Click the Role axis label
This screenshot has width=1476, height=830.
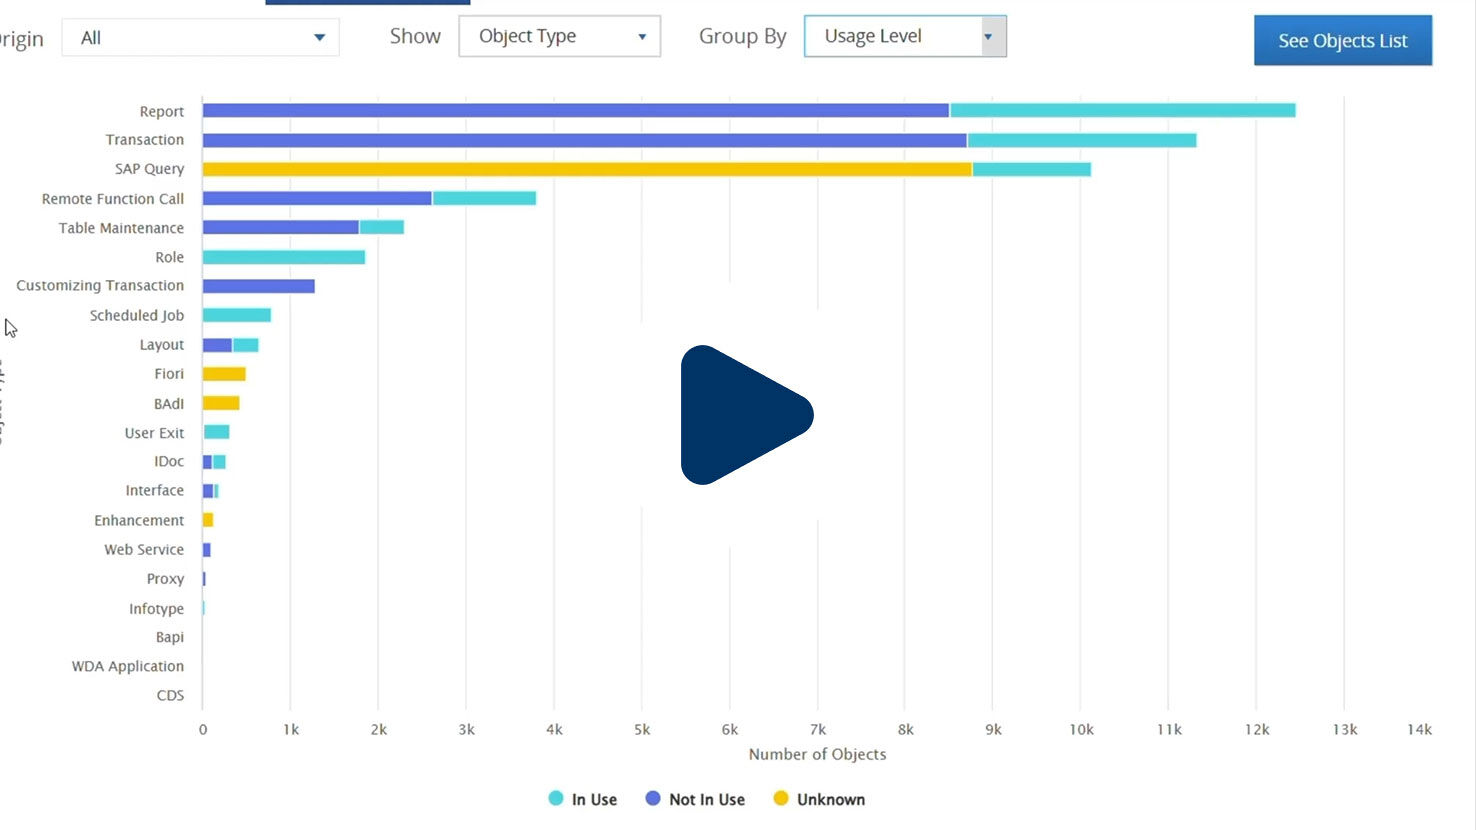pyautogui.click(x=170, y=257)
